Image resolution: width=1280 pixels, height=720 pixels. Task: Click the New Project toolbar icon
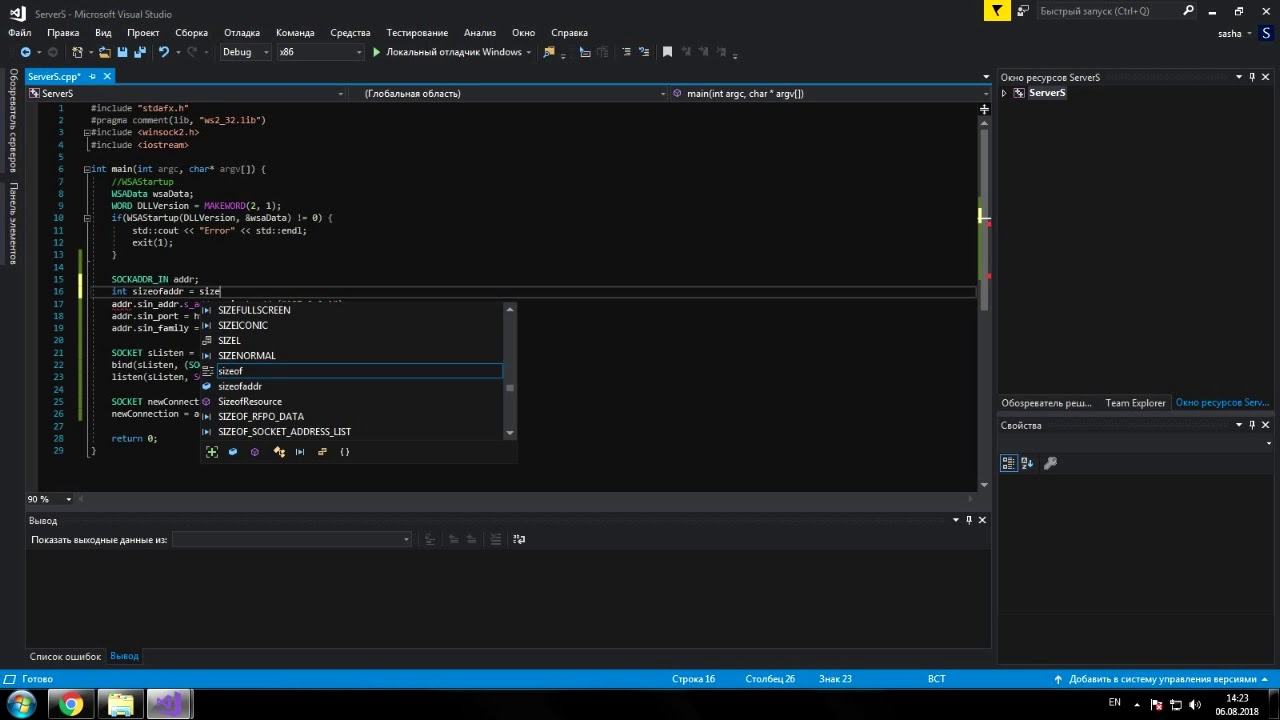click(x=78, y=52)
